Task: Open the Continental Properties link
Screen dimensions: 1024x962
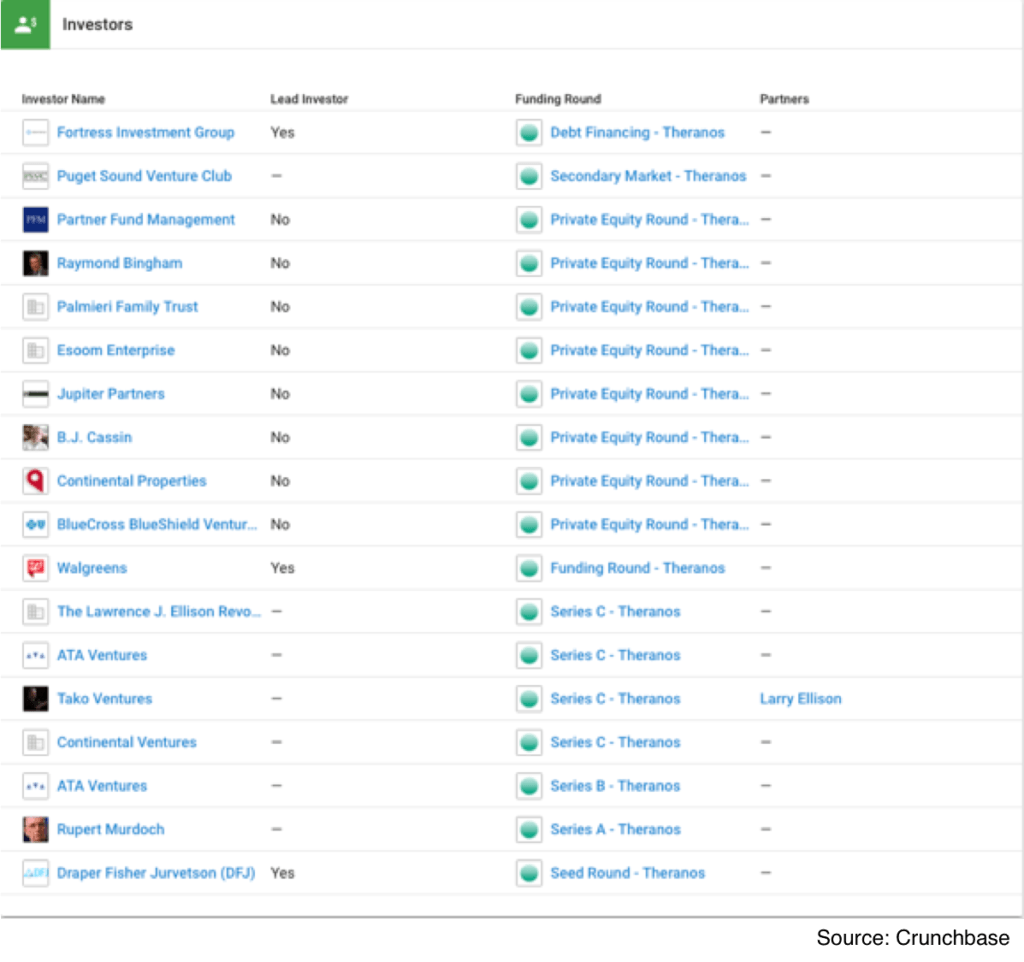Action: point(131,481)
